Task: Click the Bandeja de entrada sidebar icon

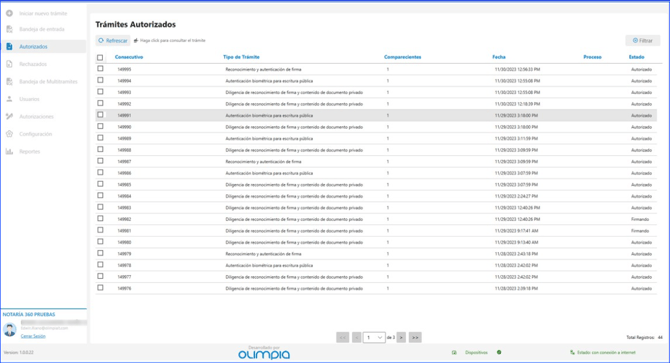Action: pyautogui.click(x=9, y=29)
